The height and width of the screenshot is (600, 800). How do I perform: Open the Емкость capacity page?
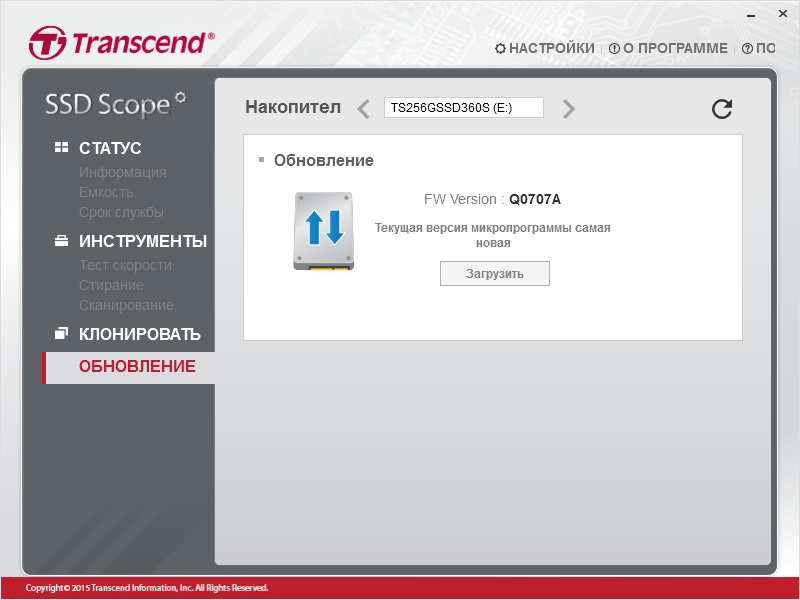pyautogui.click(x=106, y=192)
